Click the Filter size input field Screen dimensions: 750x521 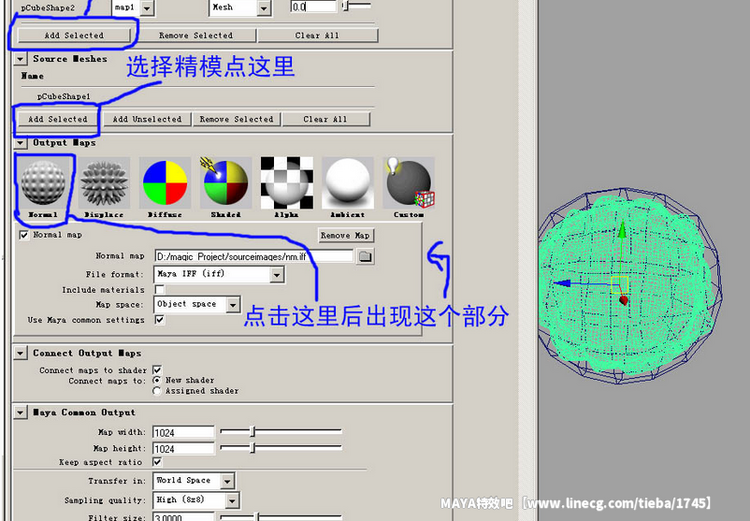[x=183, y=517]
